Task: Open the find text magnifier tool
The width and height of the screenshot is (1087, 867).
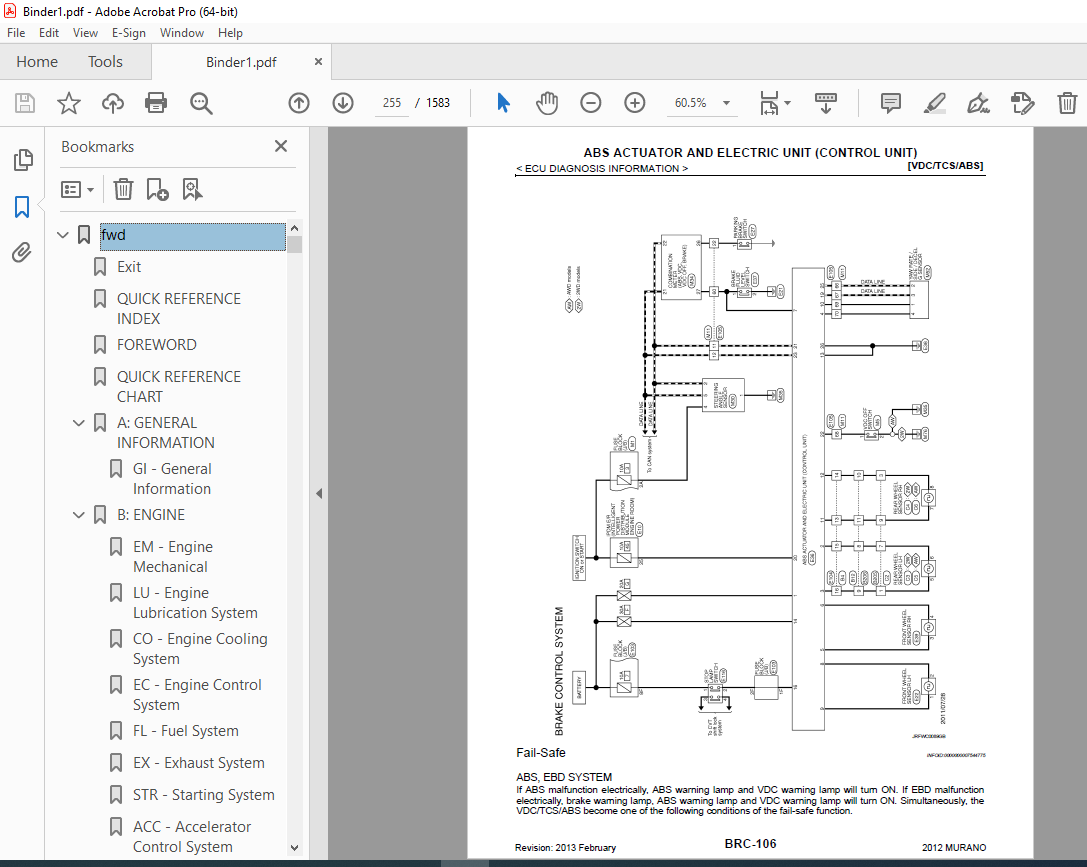Action: click(x=201, y=103)
